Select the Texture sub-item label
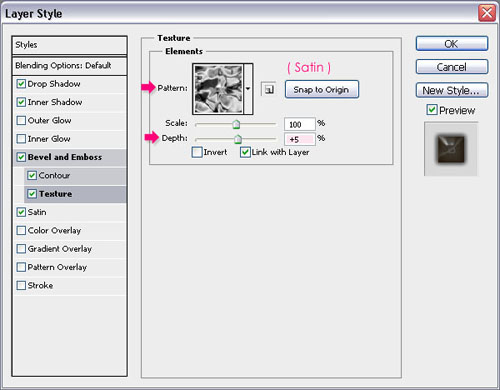 [55, 194]
